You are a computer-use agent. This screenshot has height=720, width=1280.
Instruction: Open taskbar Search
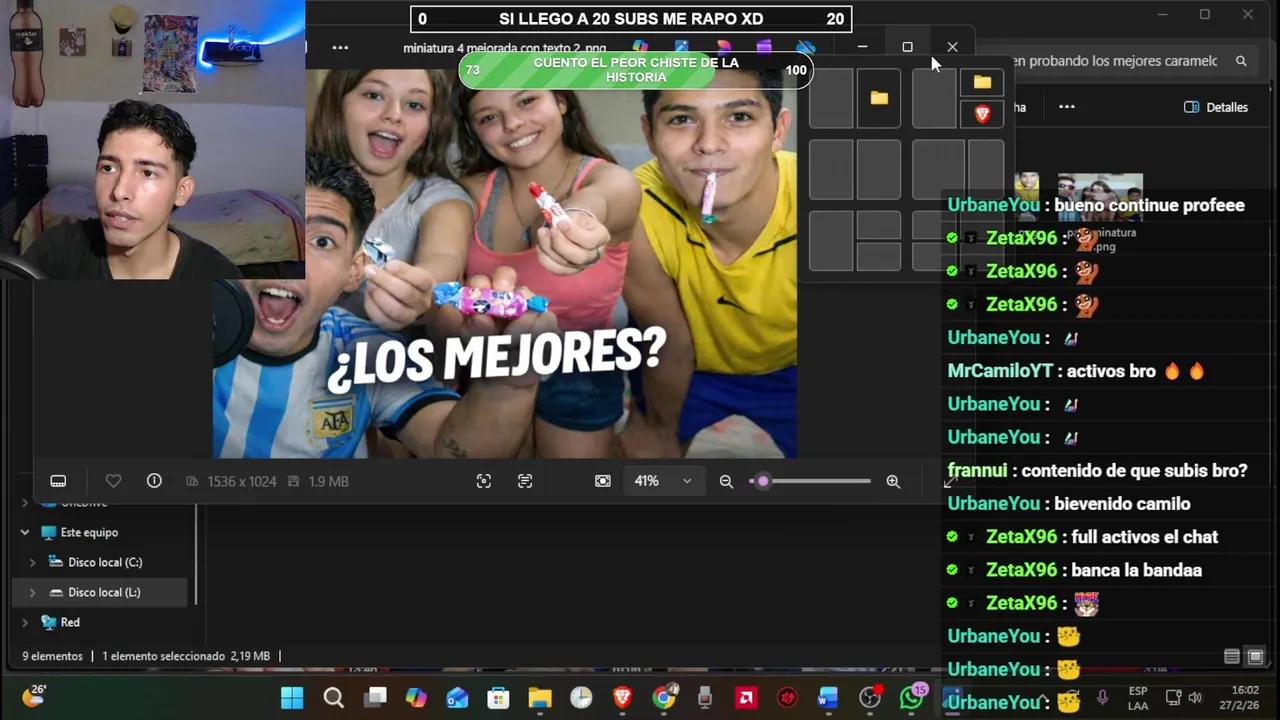[x=334, y=698]
